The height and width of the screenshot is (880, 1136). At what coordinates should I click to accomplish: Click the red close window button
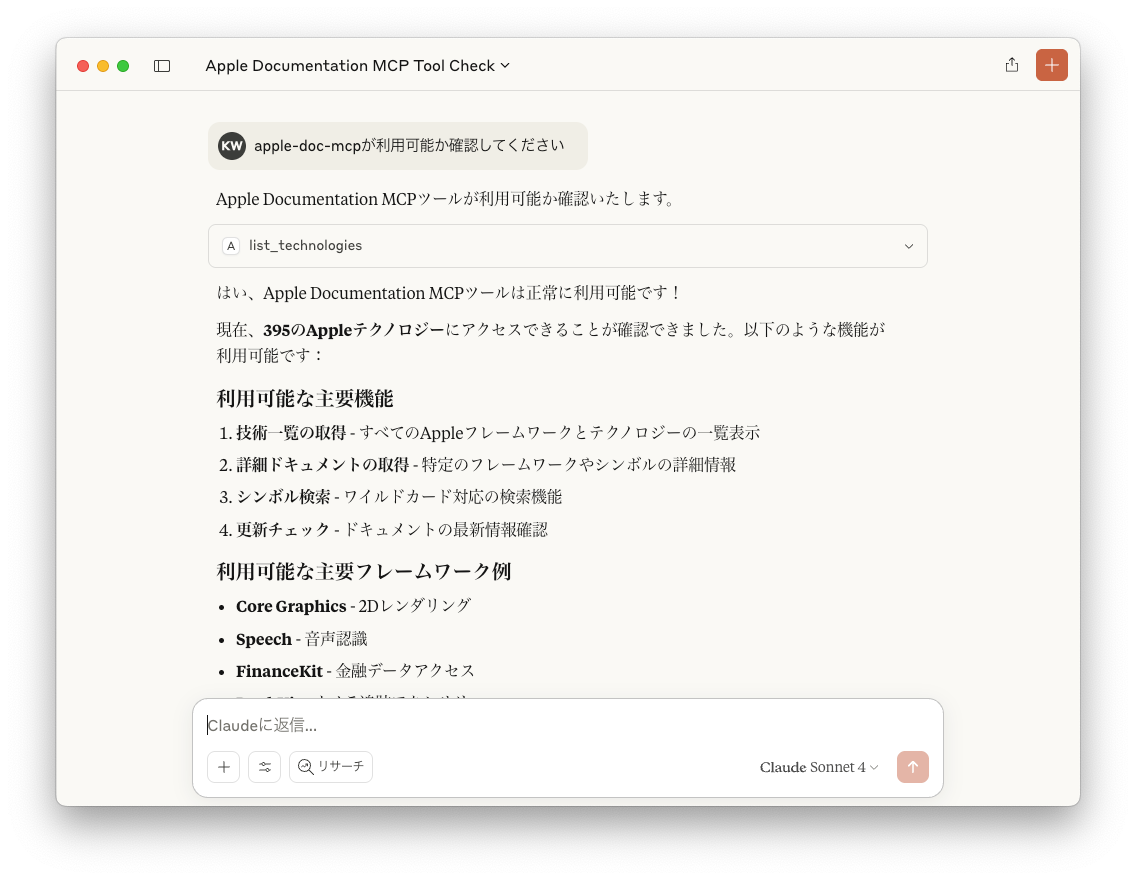click(x=83, y=66)
